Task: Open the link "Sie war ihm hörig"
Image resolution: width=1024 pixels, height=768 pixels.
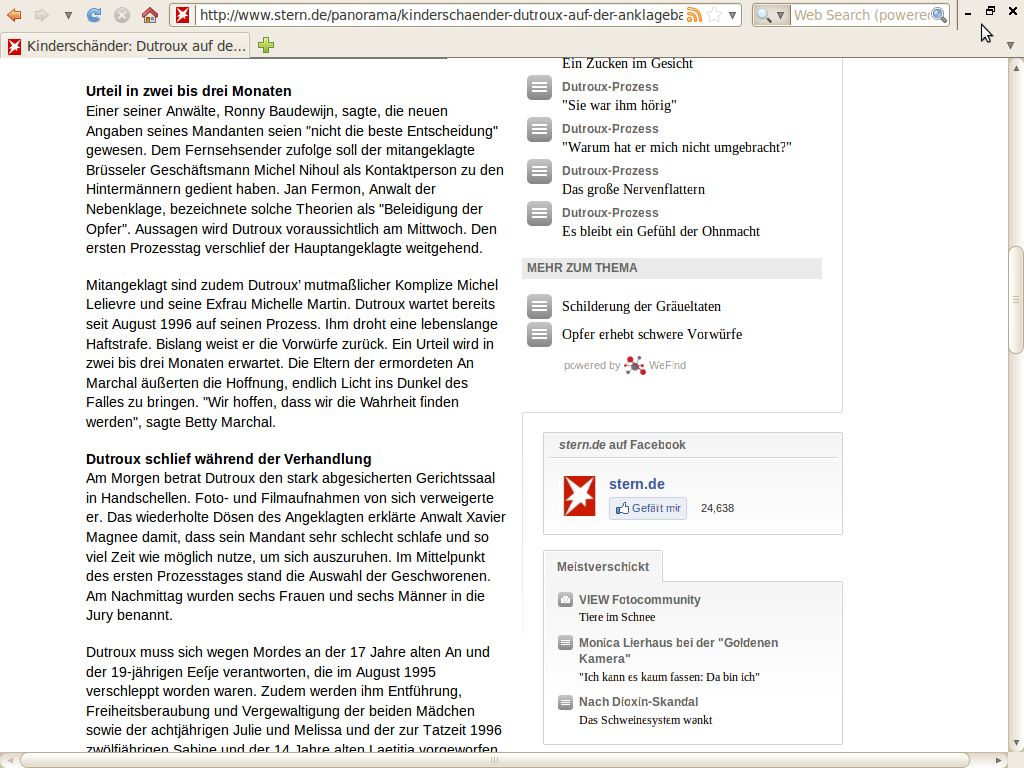Action: click(x=619, y=105)
